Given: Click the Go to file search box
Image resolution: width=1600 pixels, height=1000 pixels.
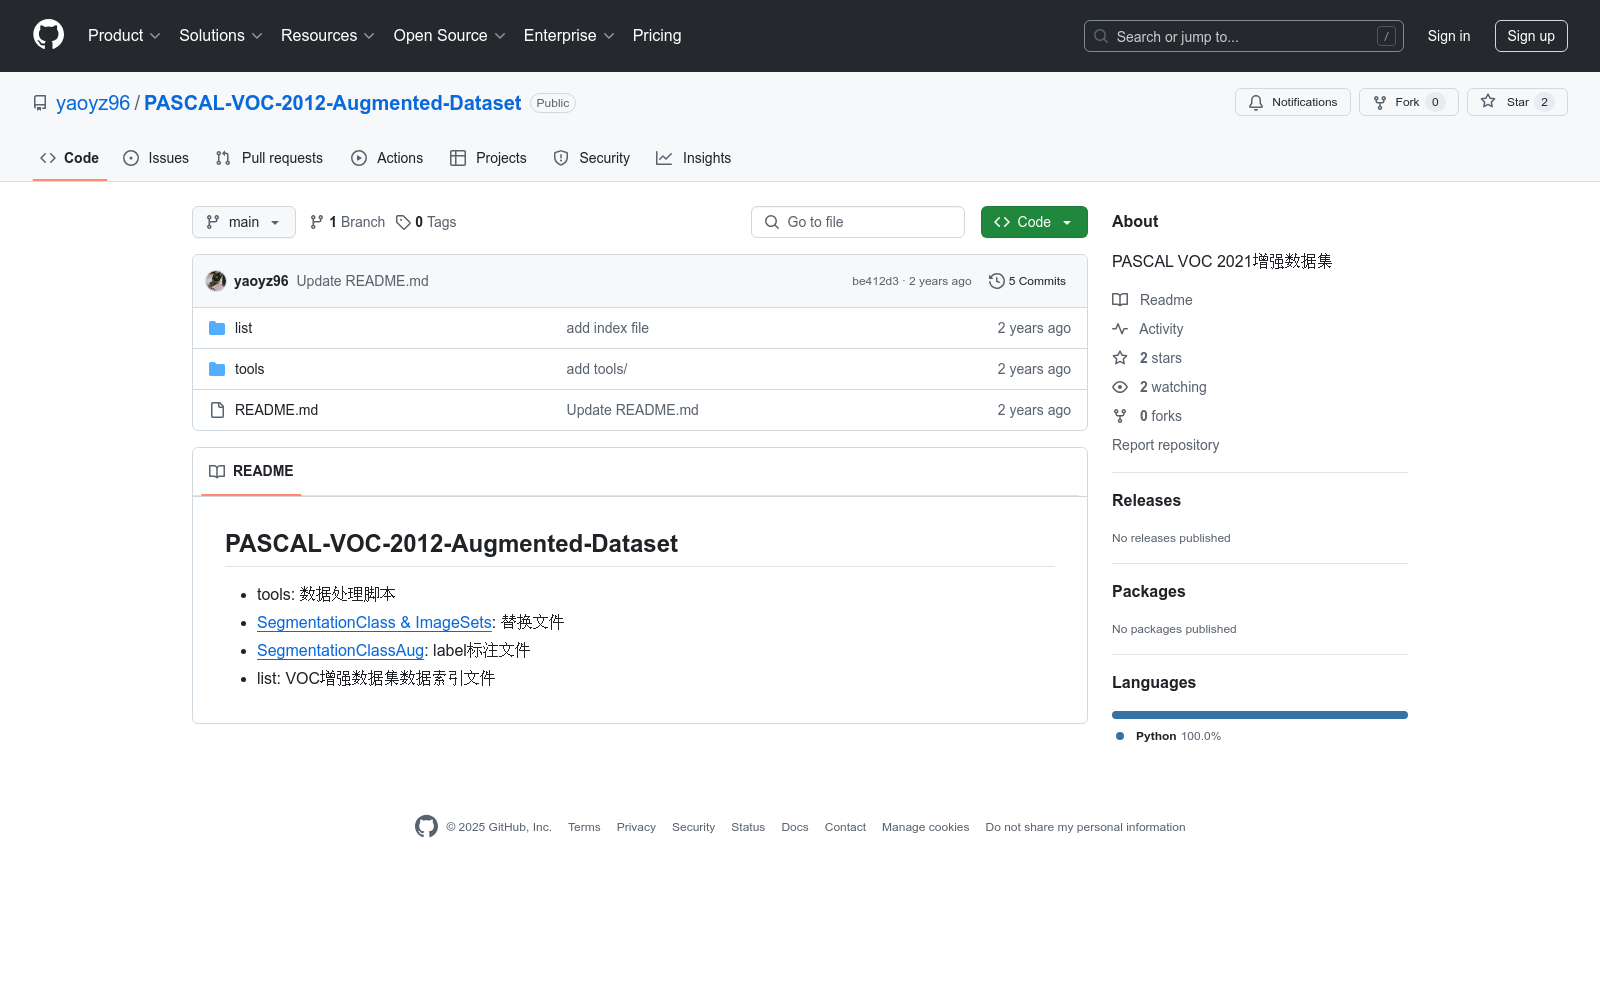Looking at the screenshot, I should [858, 222].
